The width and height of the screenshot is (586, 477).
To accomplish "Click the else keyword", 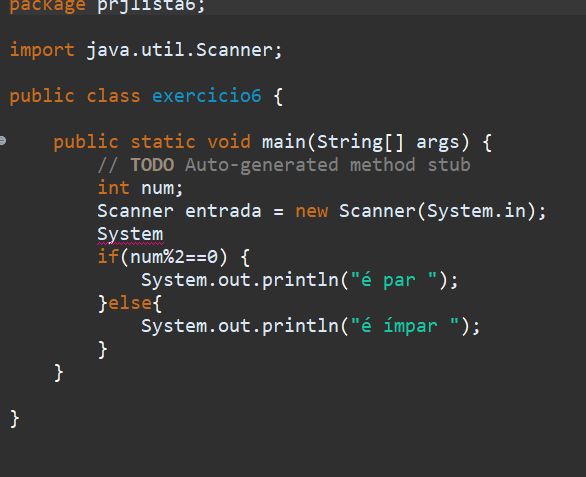I will coord(130,303).
